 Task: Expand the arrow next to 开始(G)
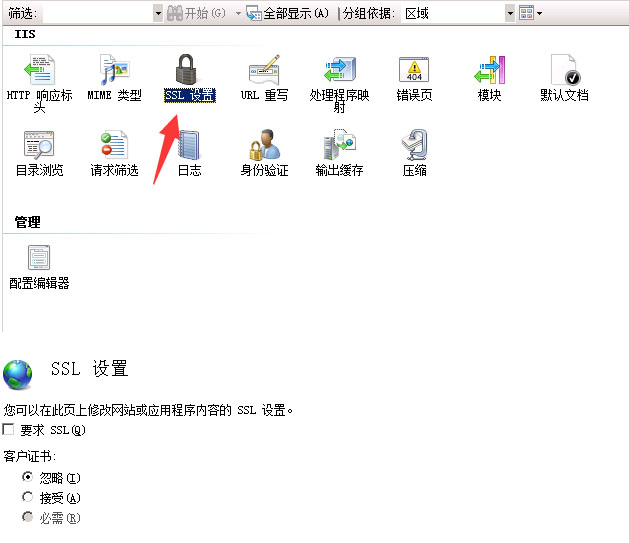coord(238,14)
